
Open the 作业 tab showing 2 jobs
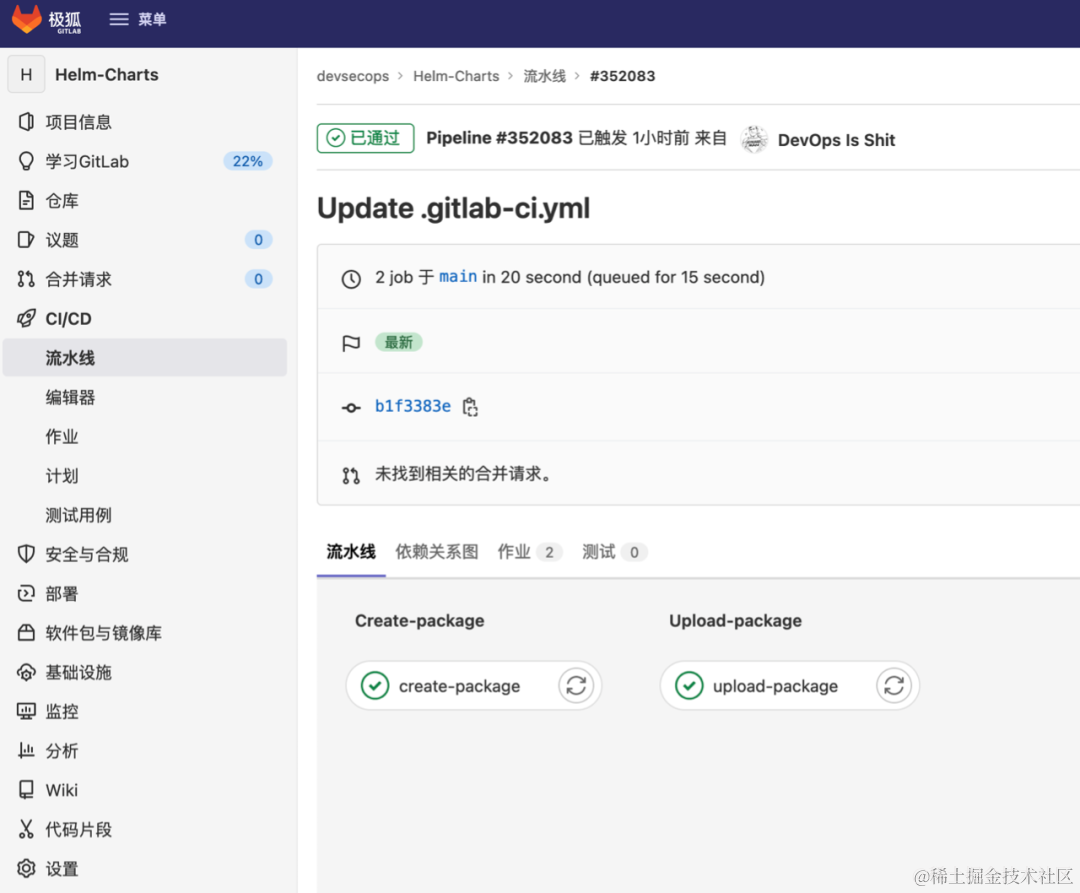[517, 551]
